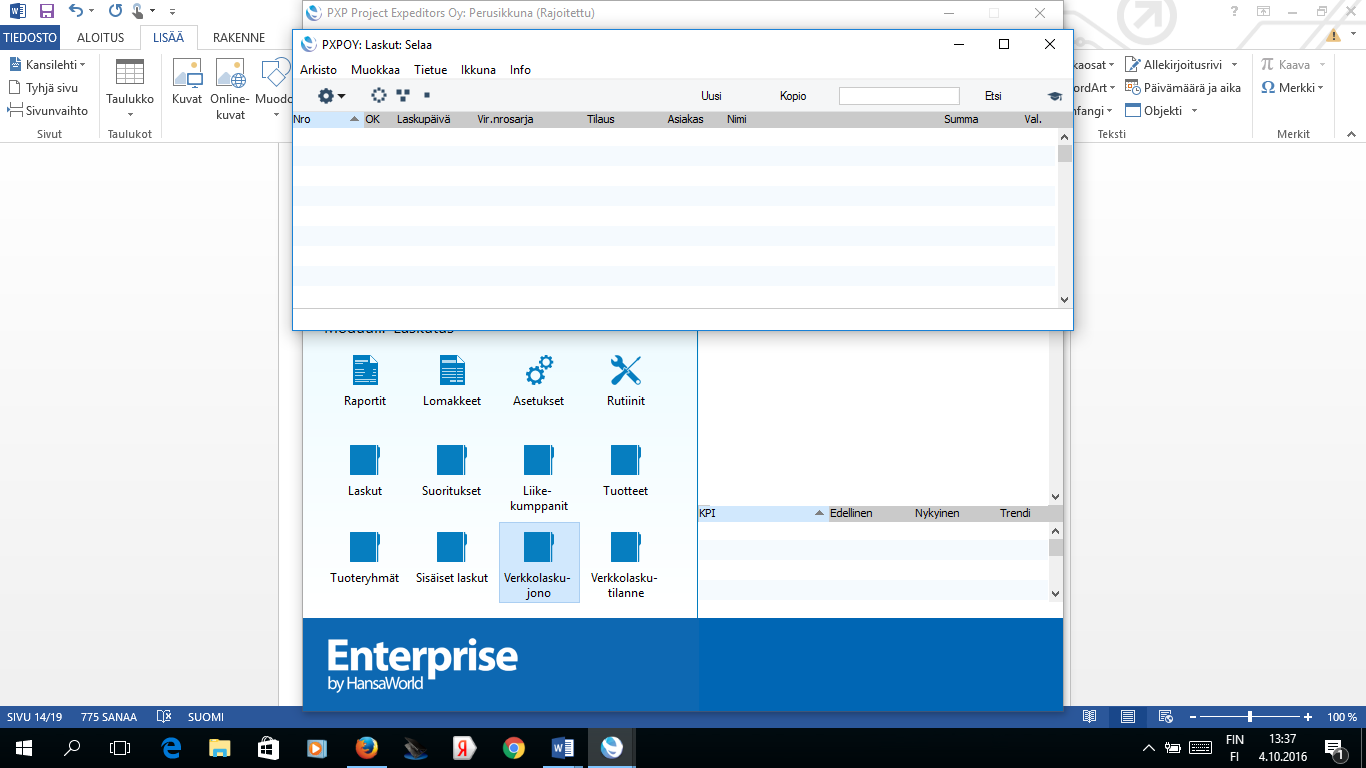This screenshot has height=768, width=1366.
Task: Open the Ikkuna menu
Action: click(478, 70)
